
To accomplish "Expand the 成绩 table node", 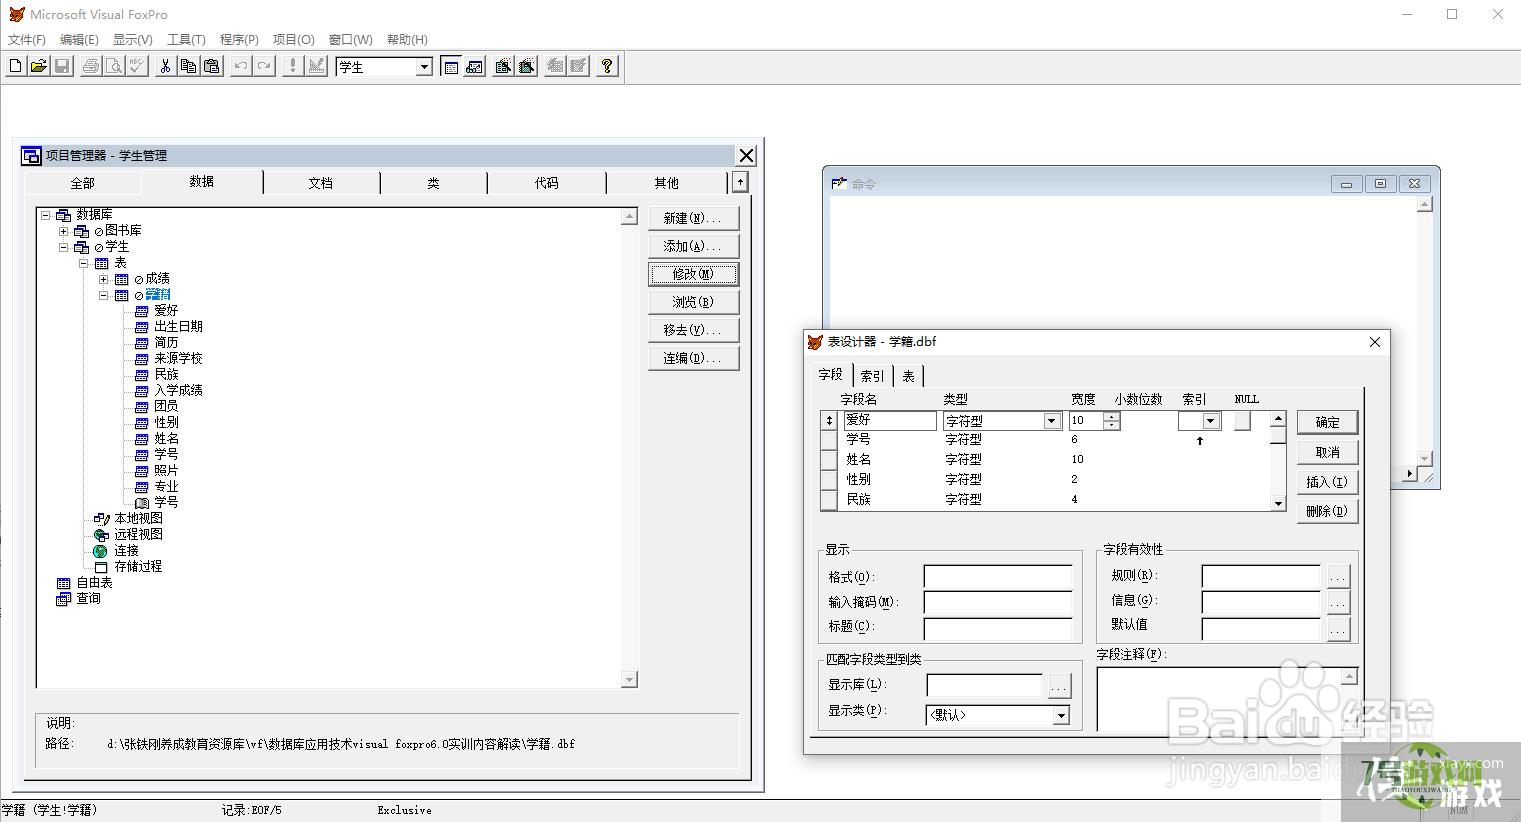I will point(103,279).
